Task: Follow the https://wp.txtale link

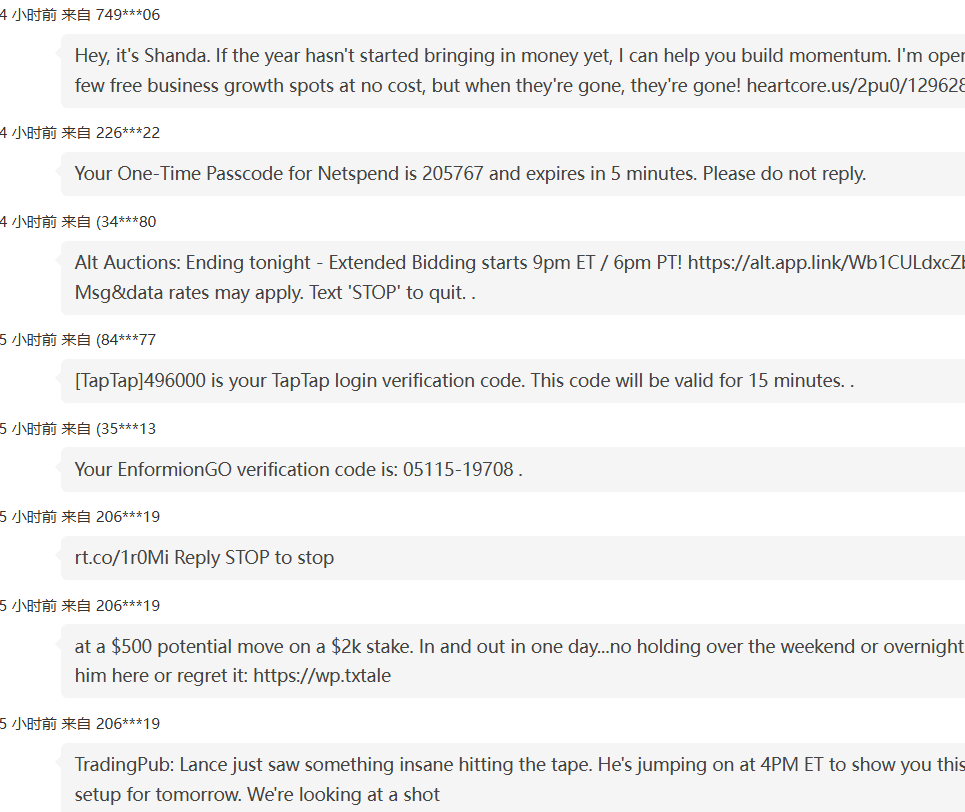Action: point(322,676)
